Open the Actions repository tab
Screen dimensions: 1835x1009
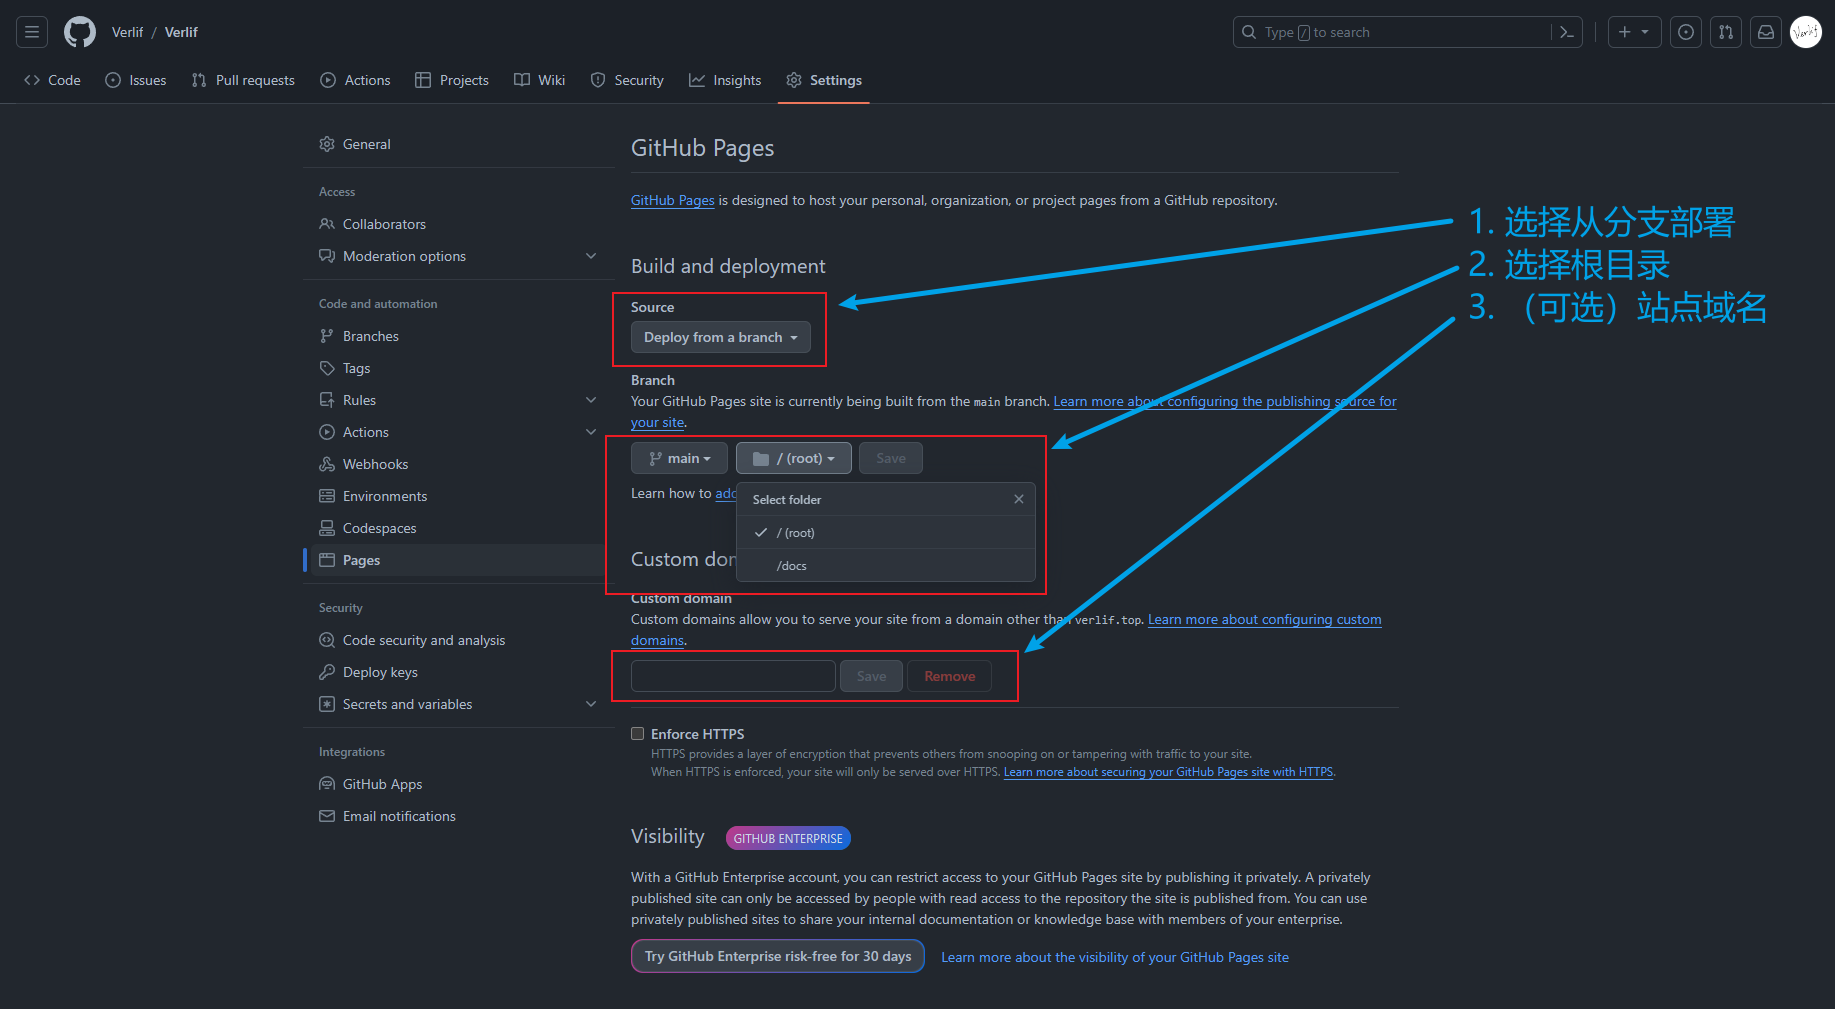click(x=355, y=80)
